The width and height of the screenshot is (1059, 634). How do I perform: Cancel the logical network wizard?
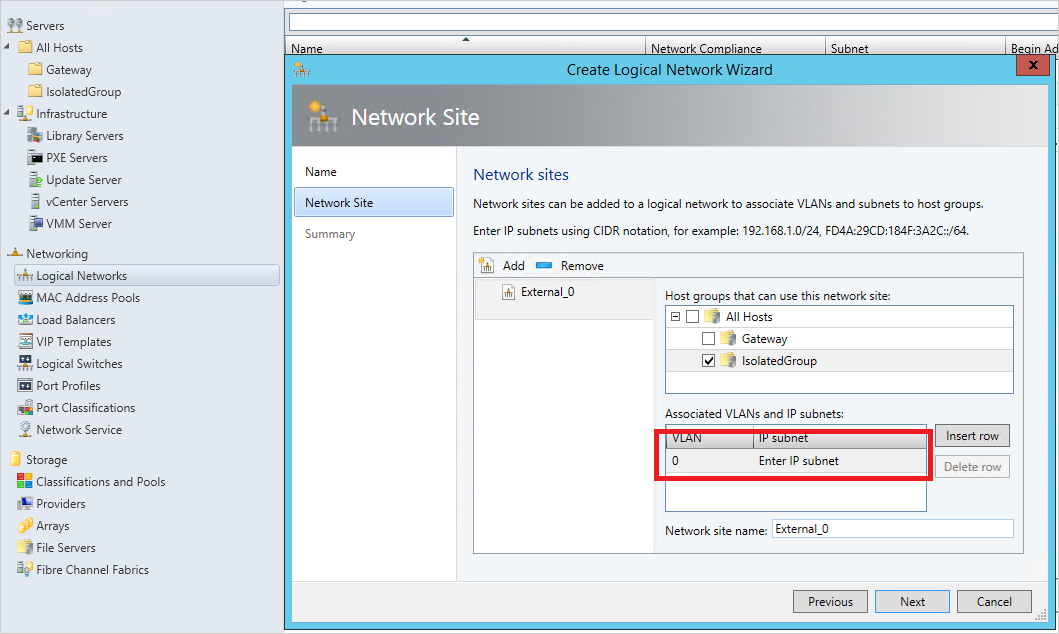[x=994, y=602]
